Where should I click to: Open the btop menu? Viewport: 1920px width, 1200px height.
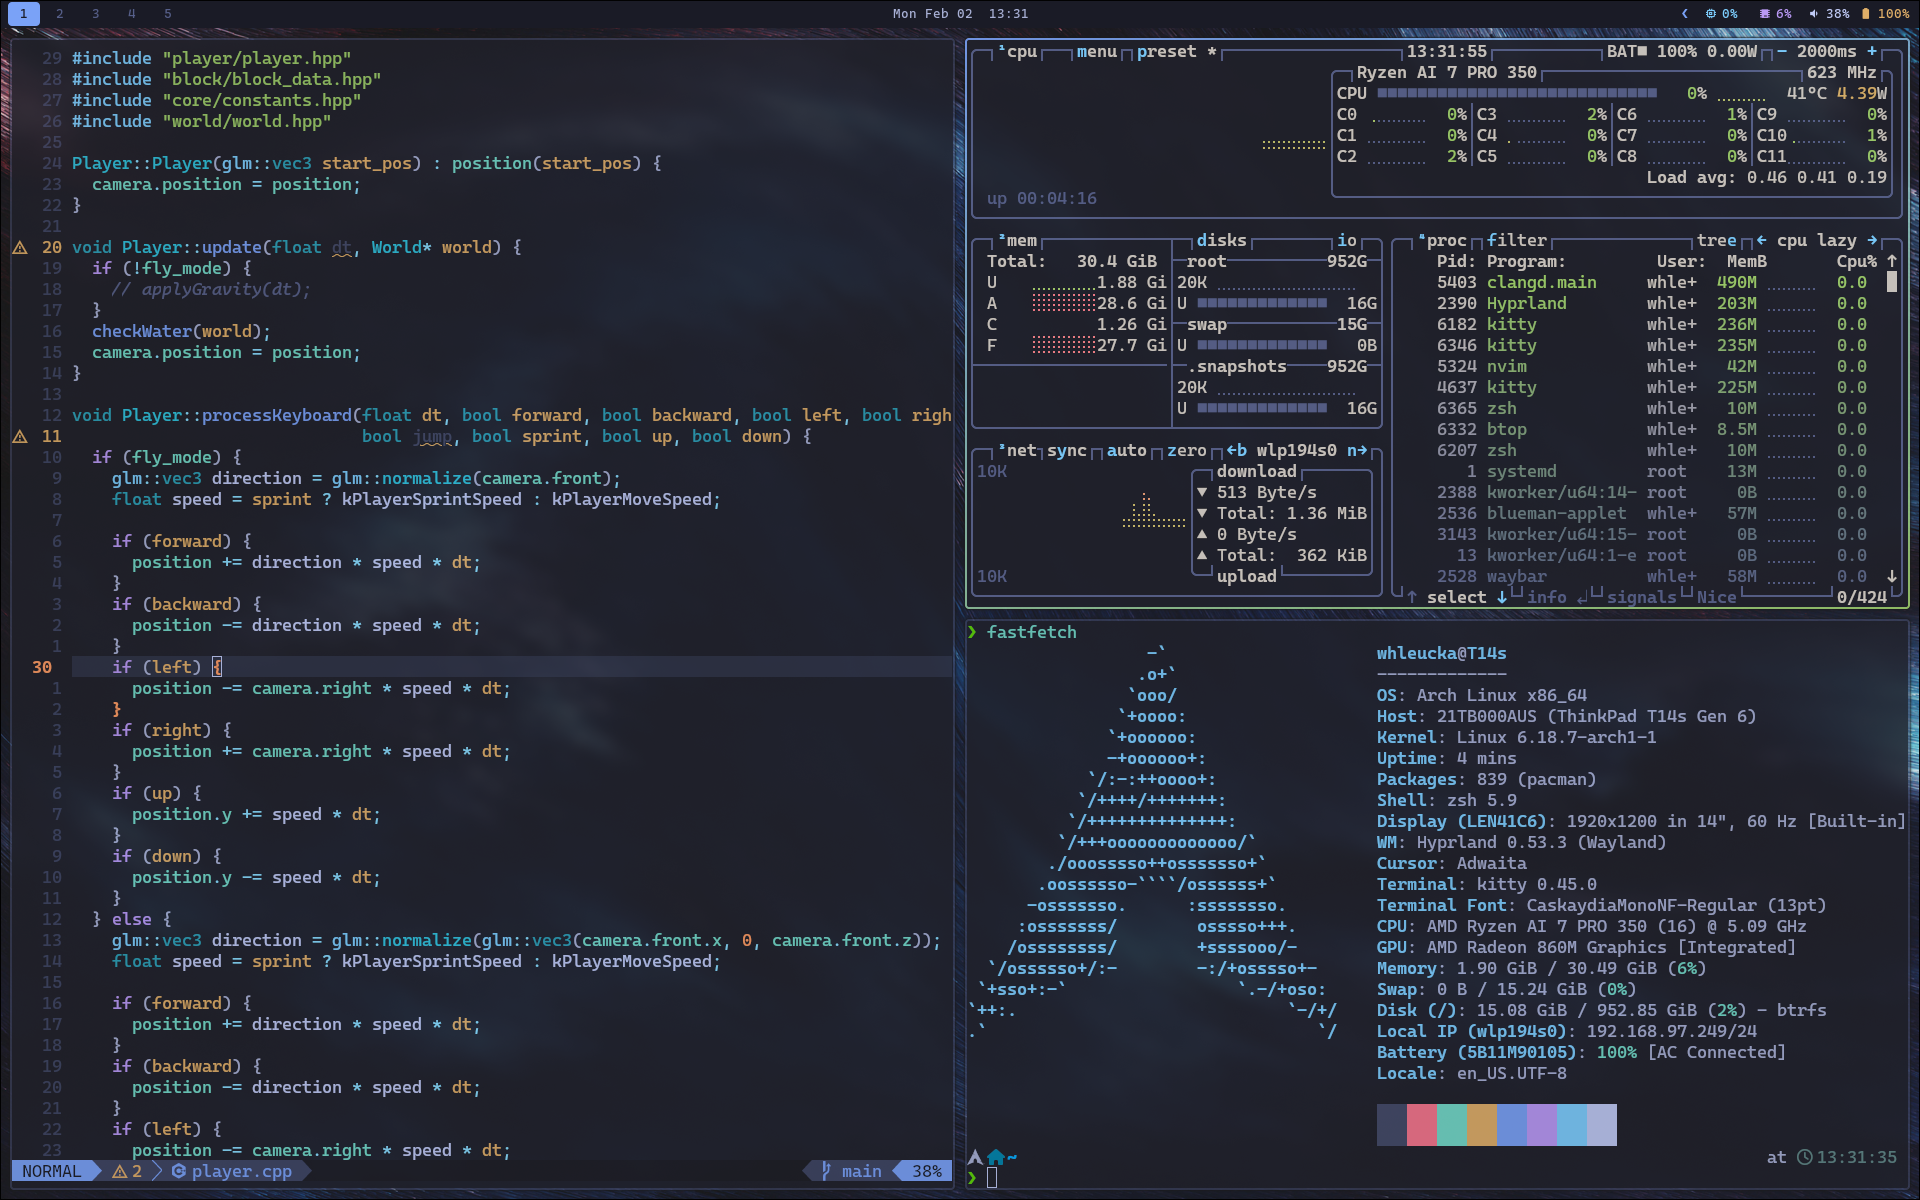[x=1095, y=51]
